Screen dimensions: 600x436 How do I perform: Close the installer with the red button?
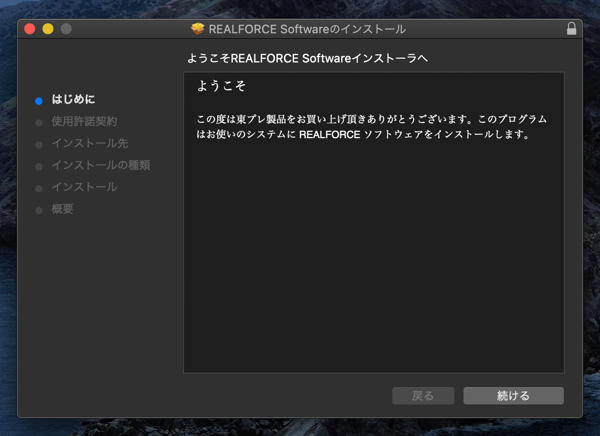pos(30,29)
